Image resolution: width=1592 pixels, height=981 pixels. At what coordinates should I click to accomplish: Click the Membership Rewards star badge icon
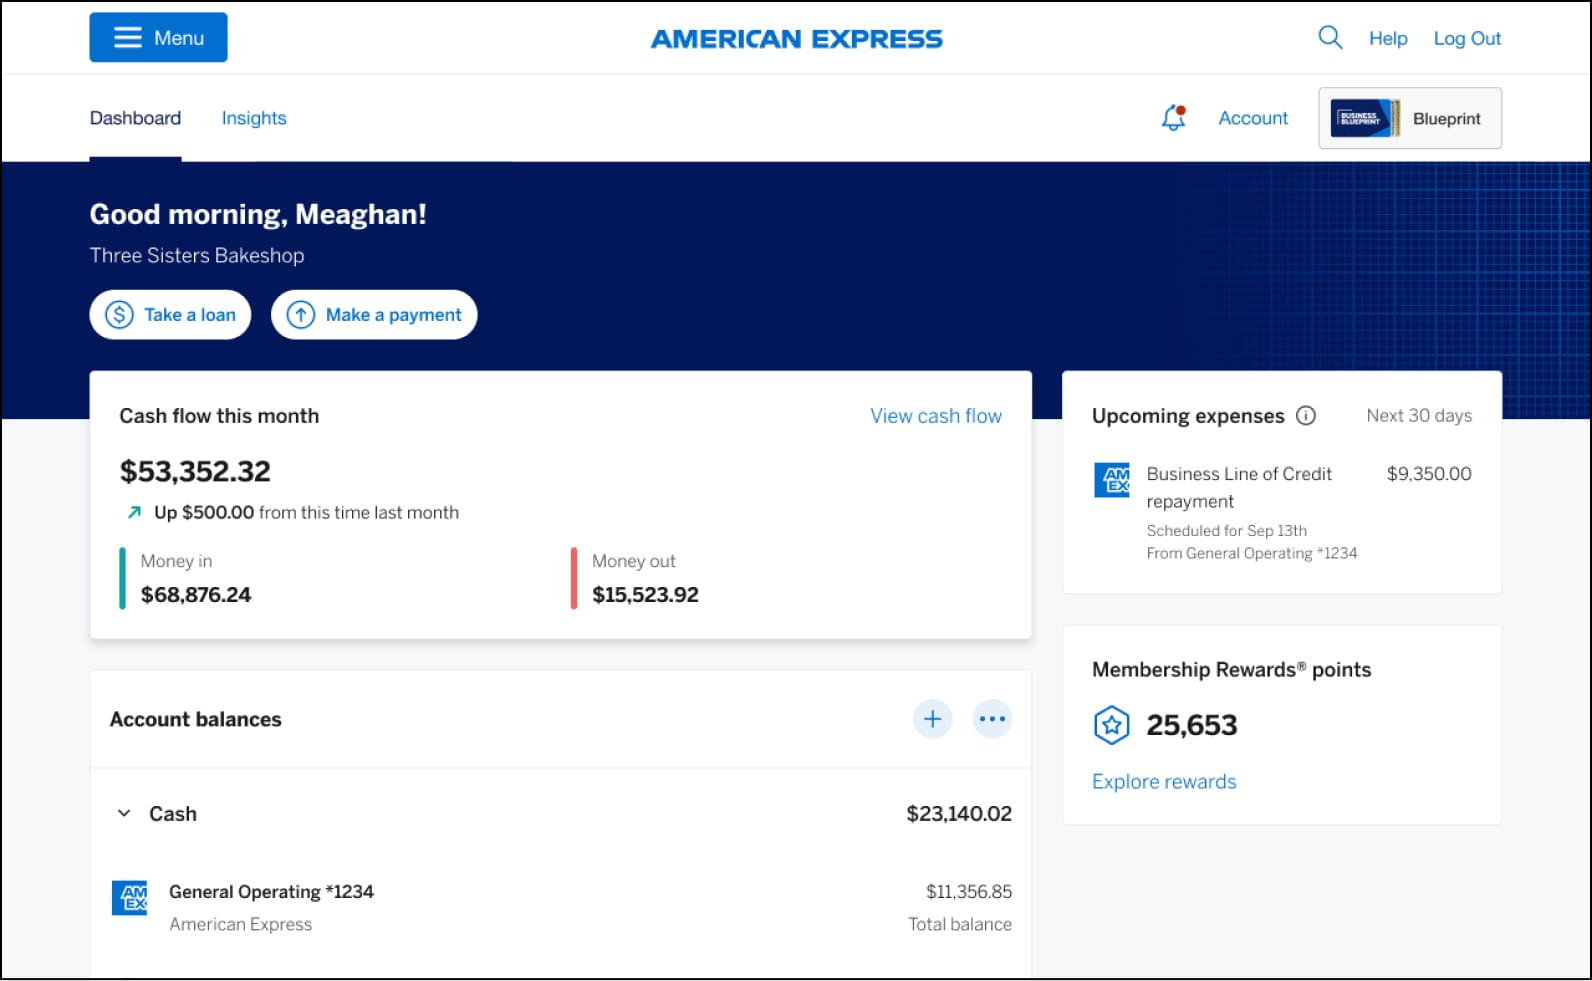1111,725
